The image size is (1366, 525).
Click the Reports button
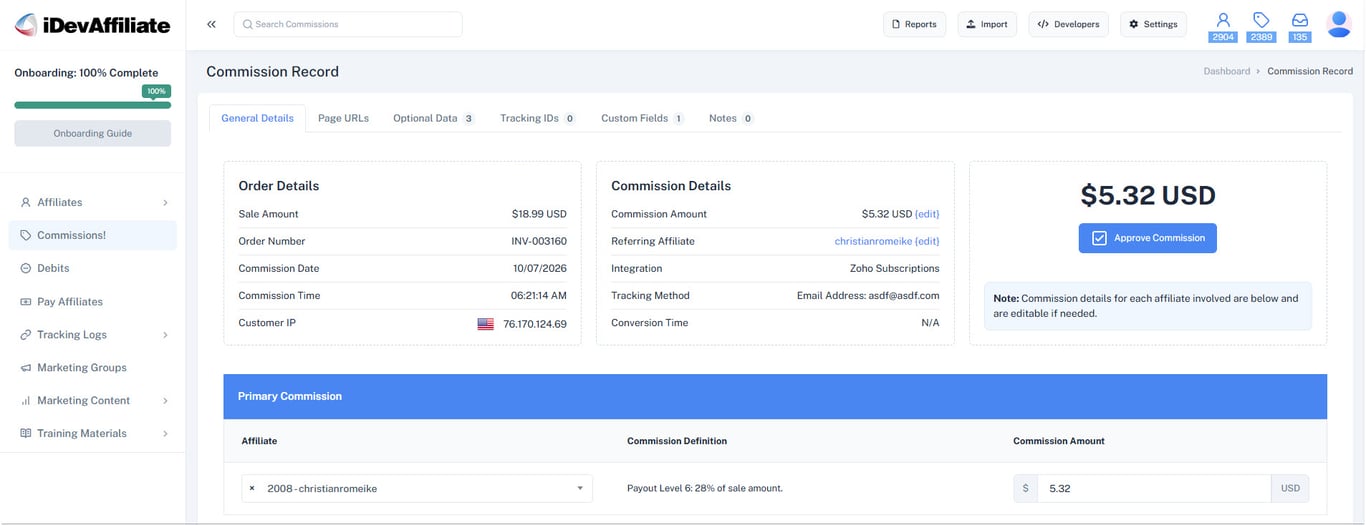coord(914,24)
